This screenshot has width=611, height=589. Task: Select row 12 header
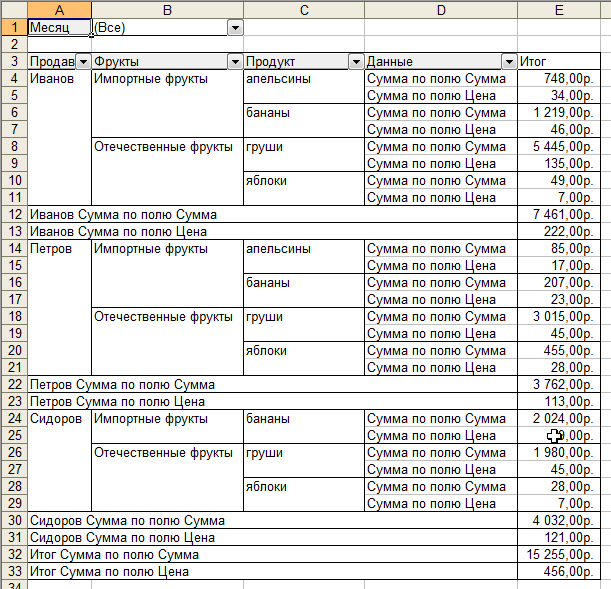pyautogui.click(x=14, y=214)
